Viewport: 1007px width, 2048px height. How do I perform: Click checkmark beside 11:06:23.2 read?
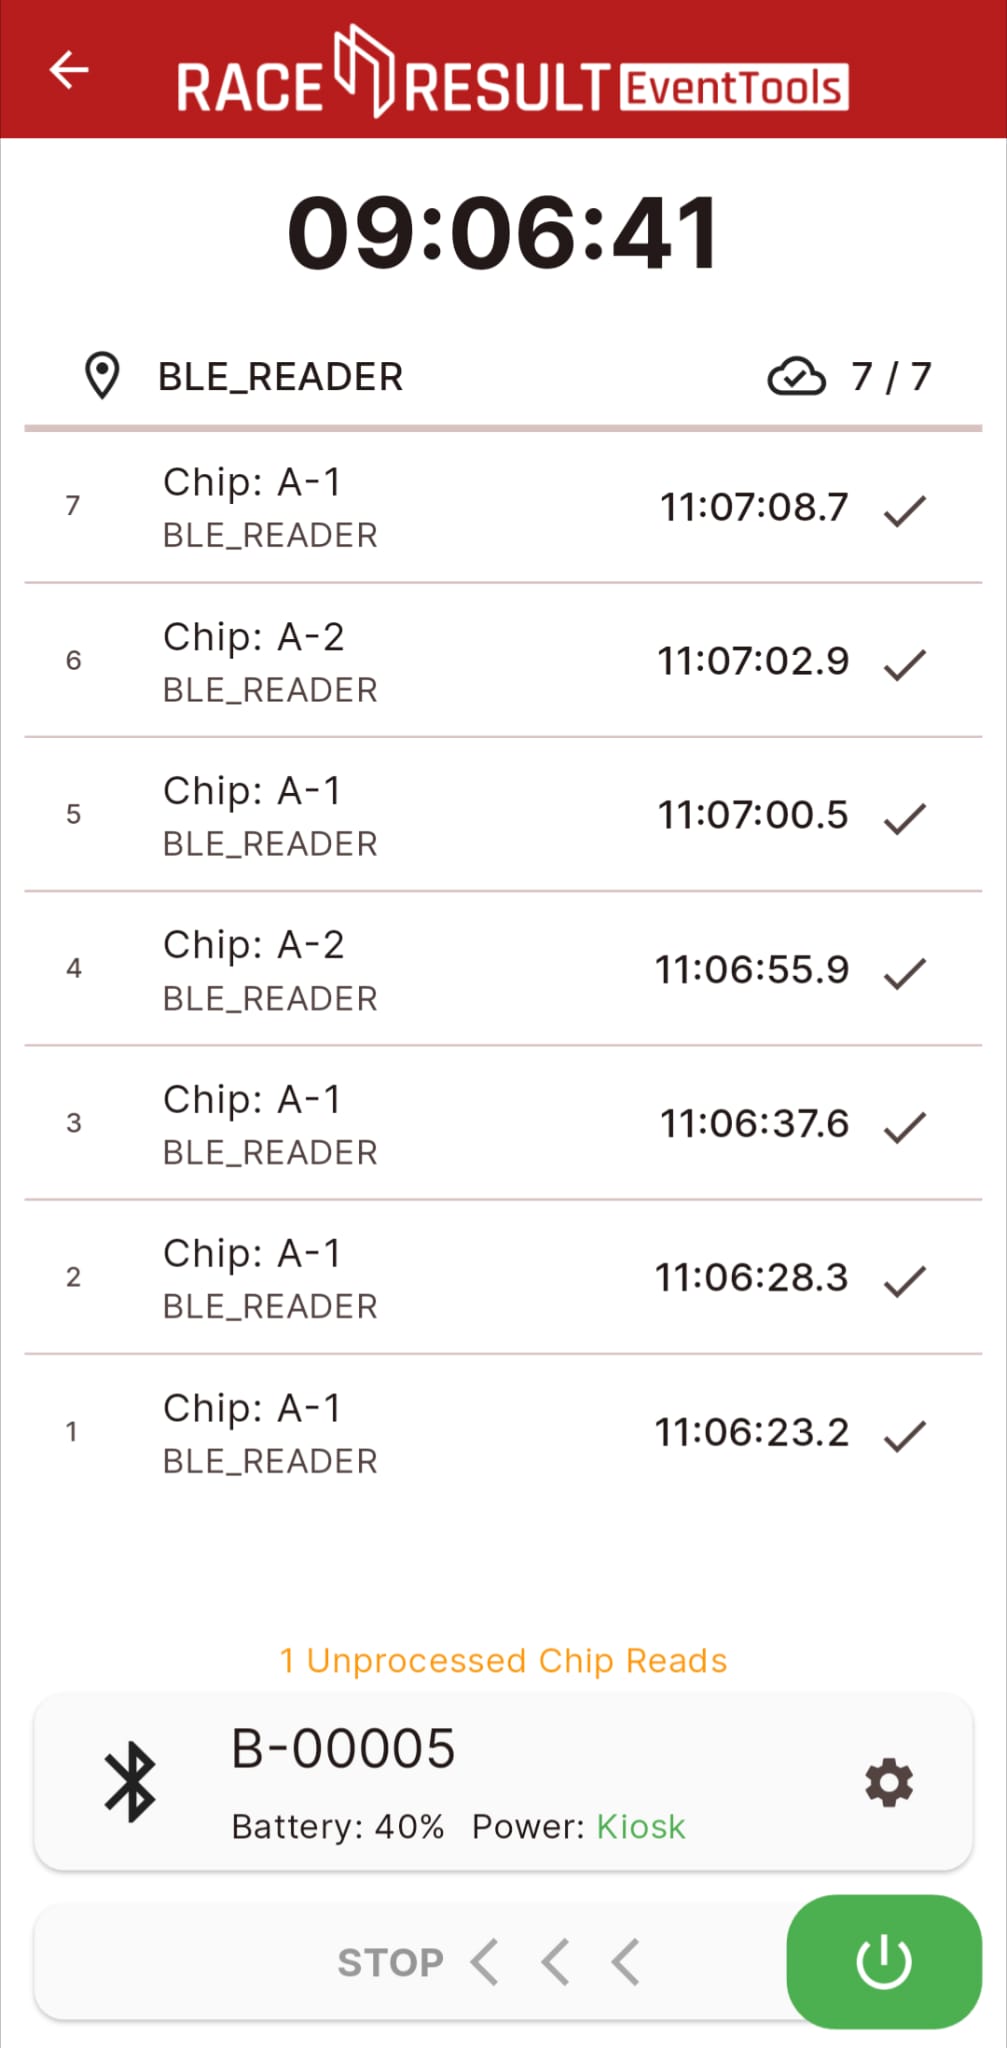905,1435
